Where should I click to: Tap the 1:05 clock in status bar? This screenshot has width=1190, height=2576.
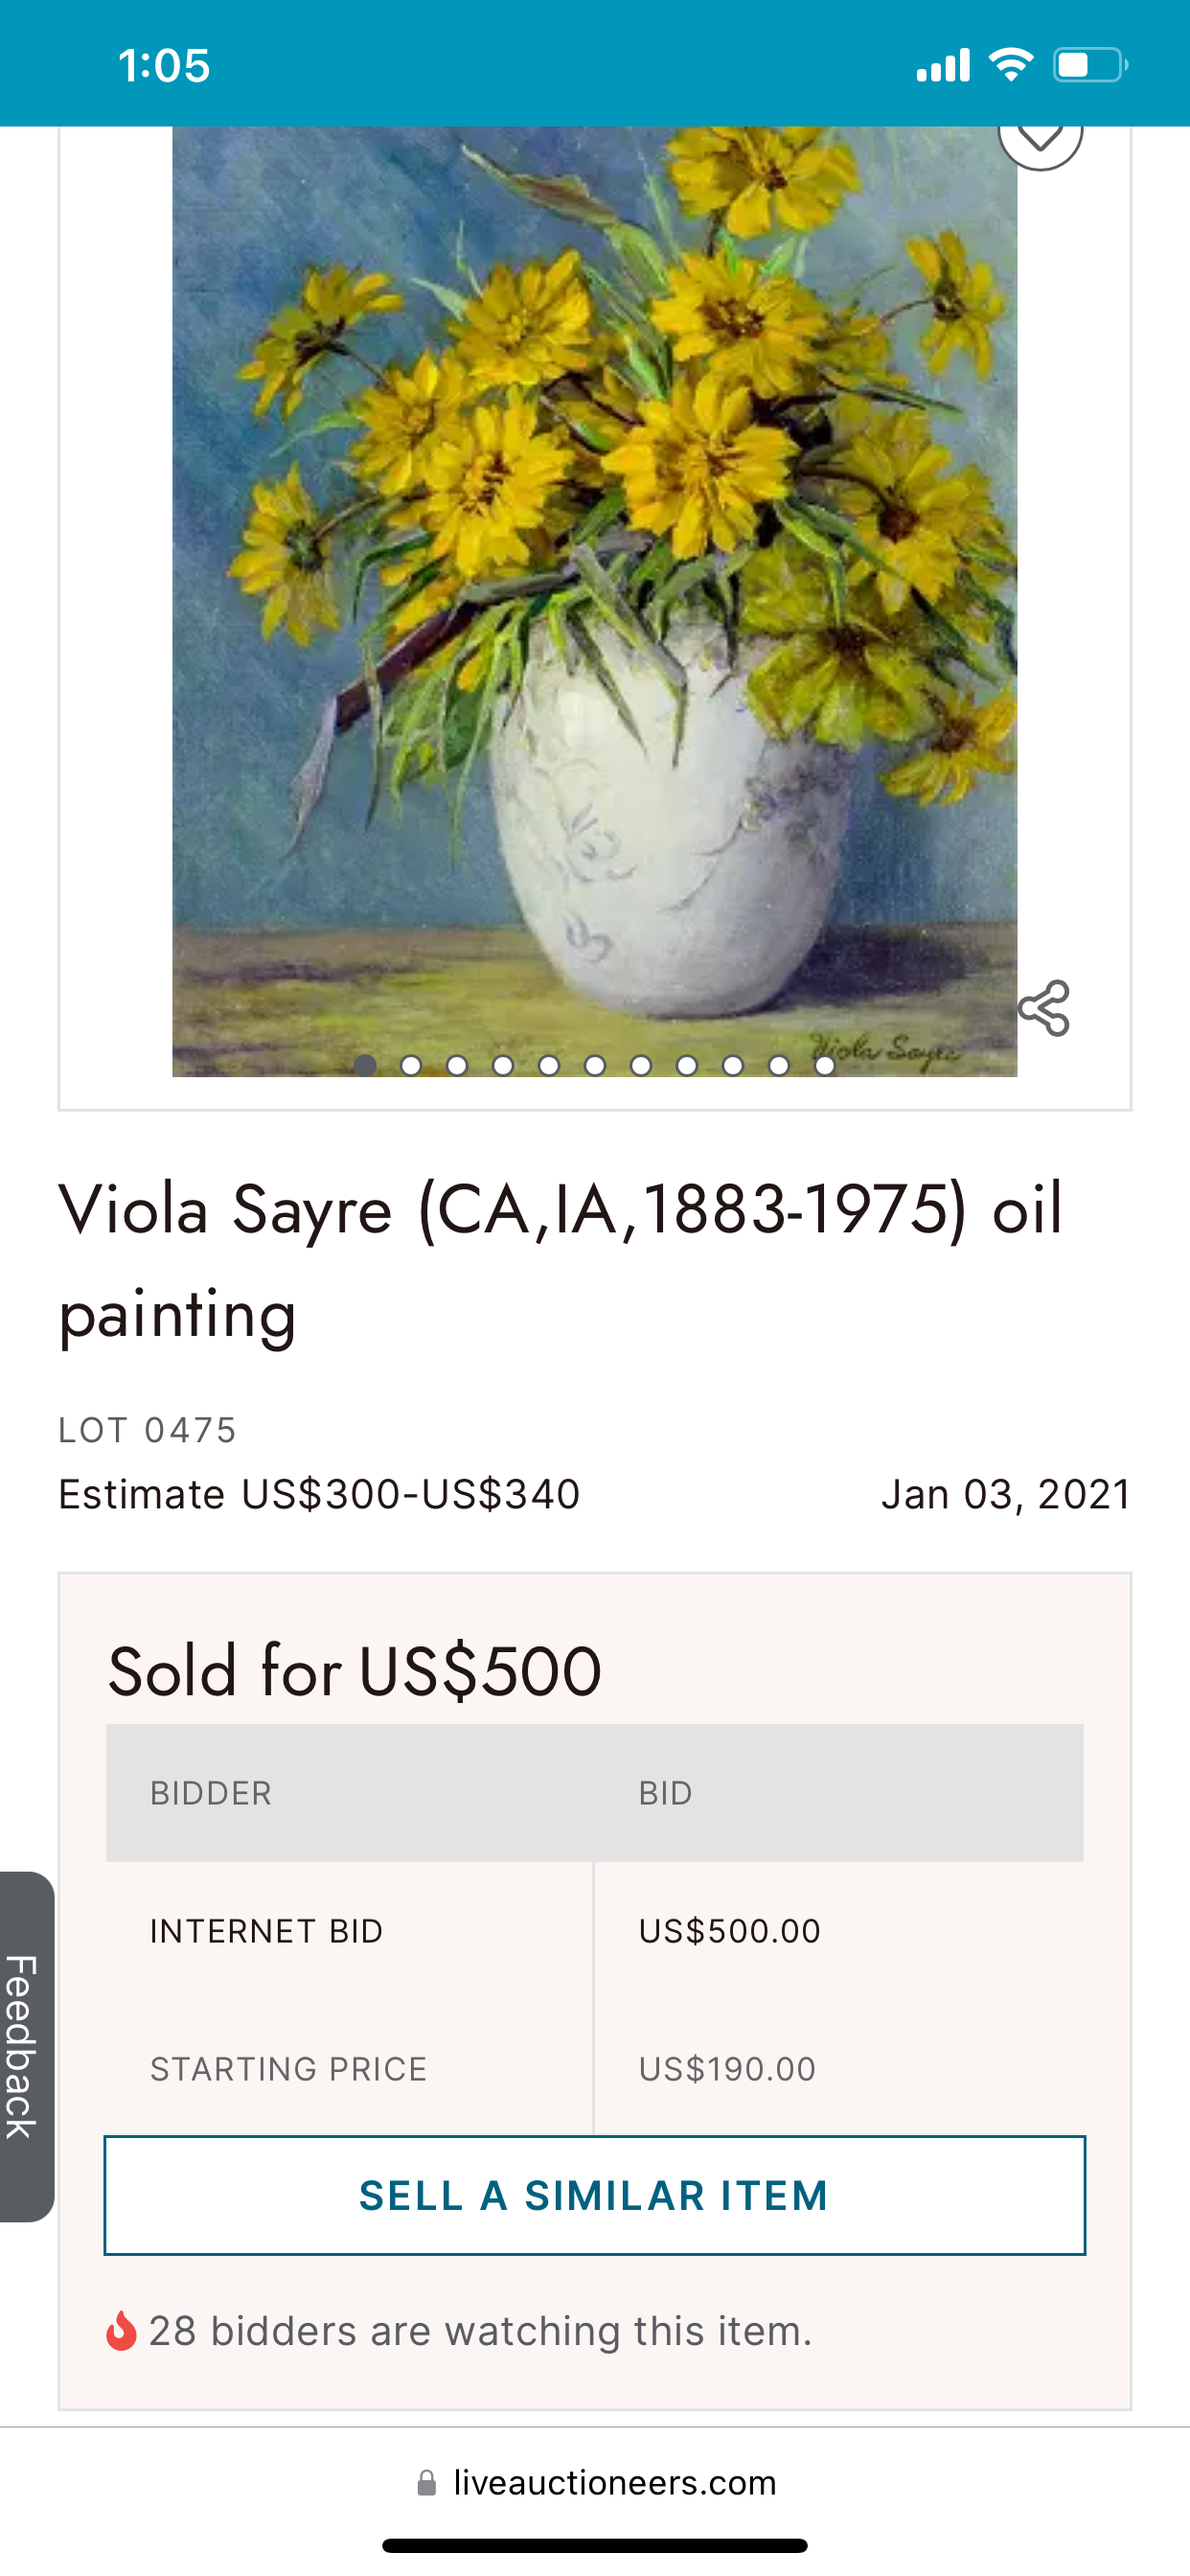(x=164, y=66)
